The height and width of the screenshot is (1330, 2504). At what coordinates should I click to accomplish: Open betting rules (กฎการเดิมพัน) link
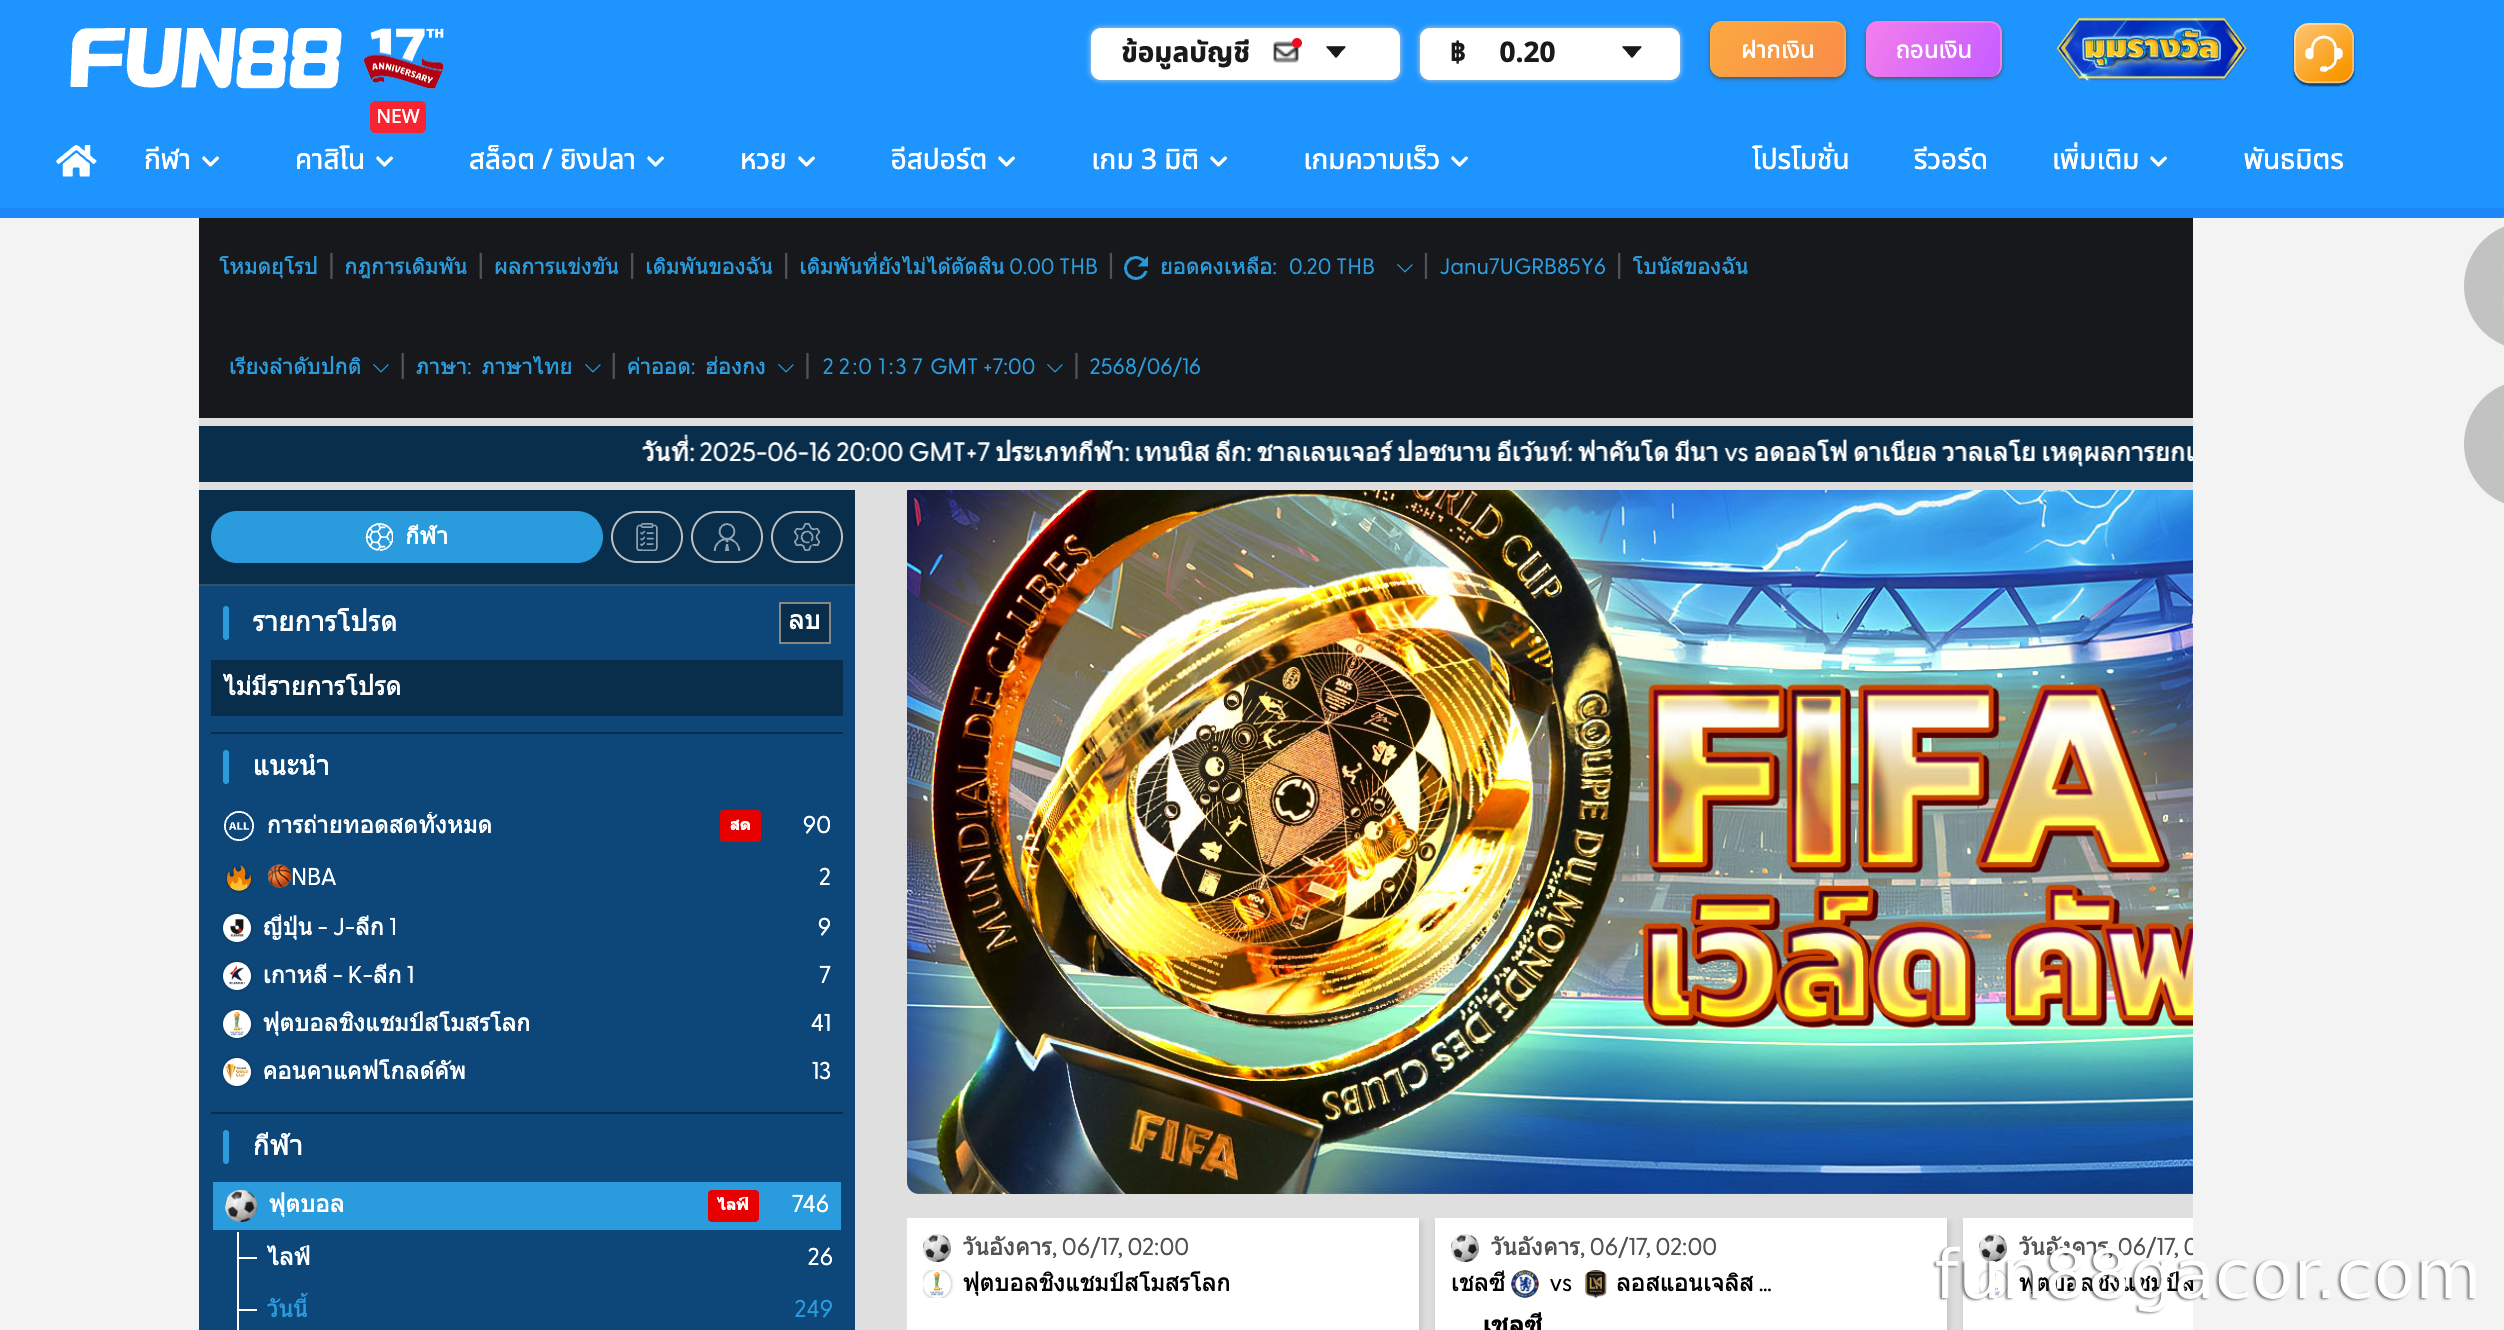pyautogui.click(x=405, y=267)
